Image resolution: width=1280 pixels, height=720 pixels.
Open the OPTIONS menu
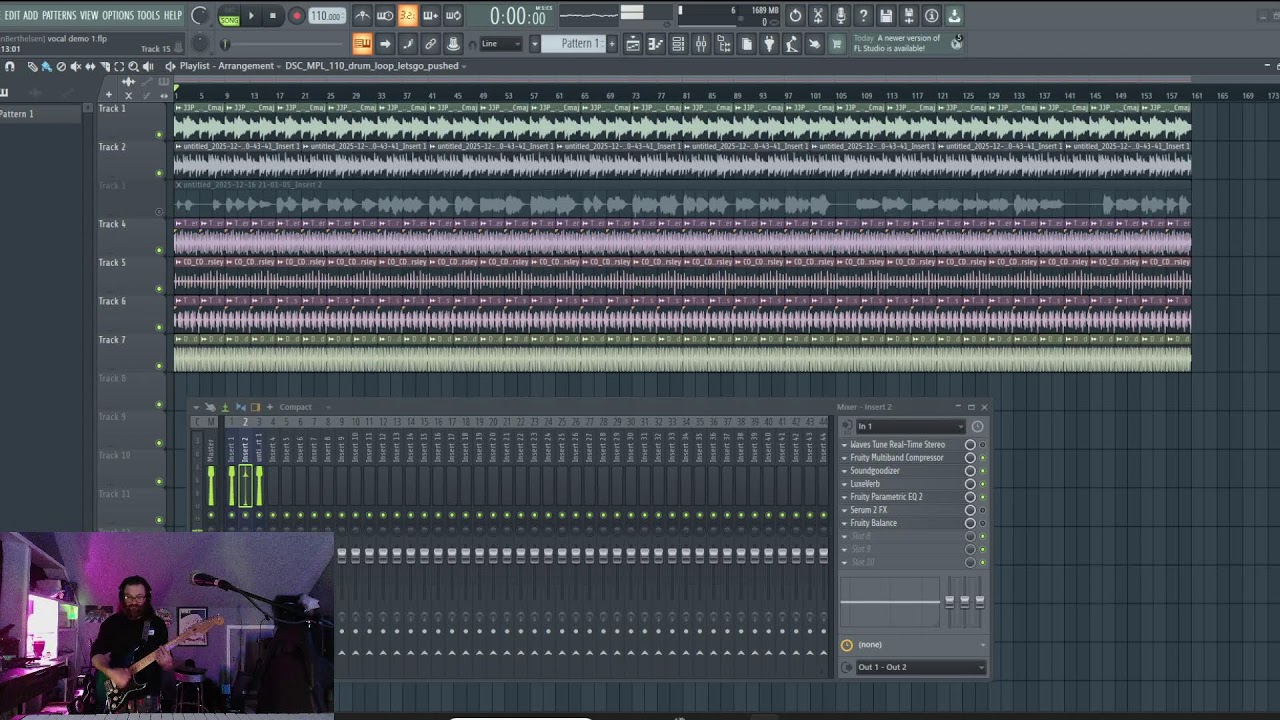pyautogui.click(x=118, y=15)
